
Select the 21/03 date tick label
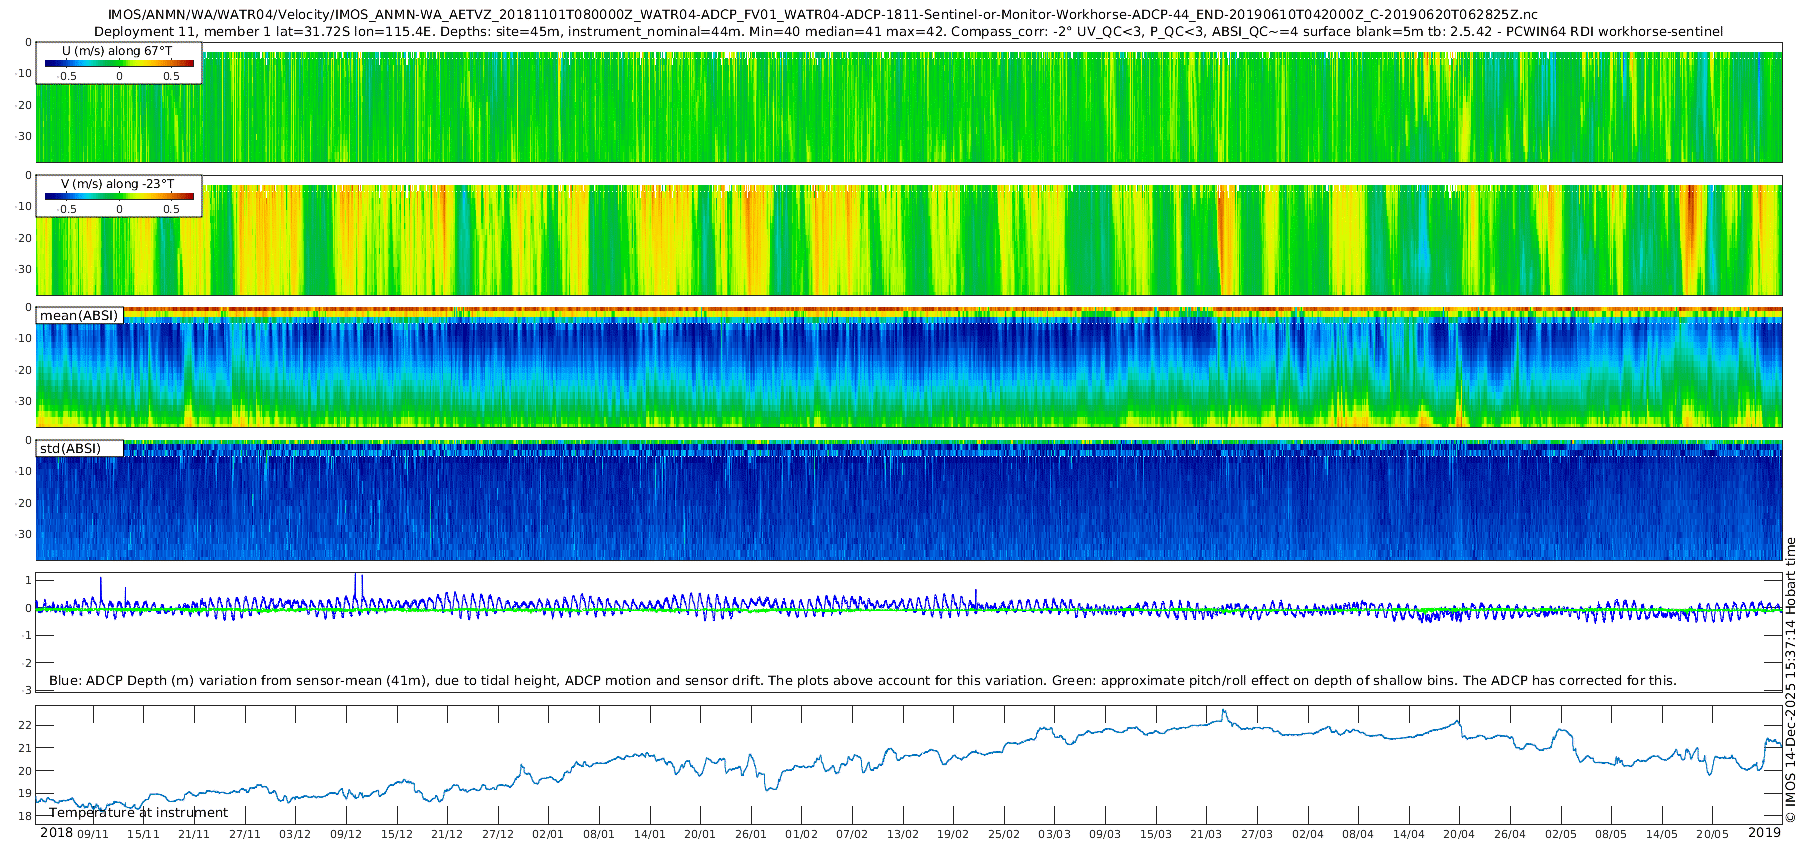click(x=1206, y=834)
